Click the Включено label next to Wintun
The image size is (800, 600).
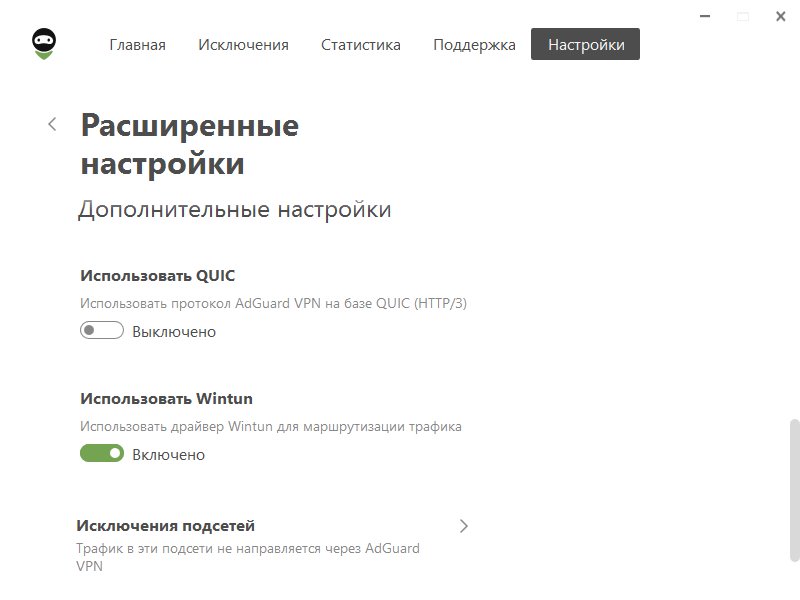(168, 455)
